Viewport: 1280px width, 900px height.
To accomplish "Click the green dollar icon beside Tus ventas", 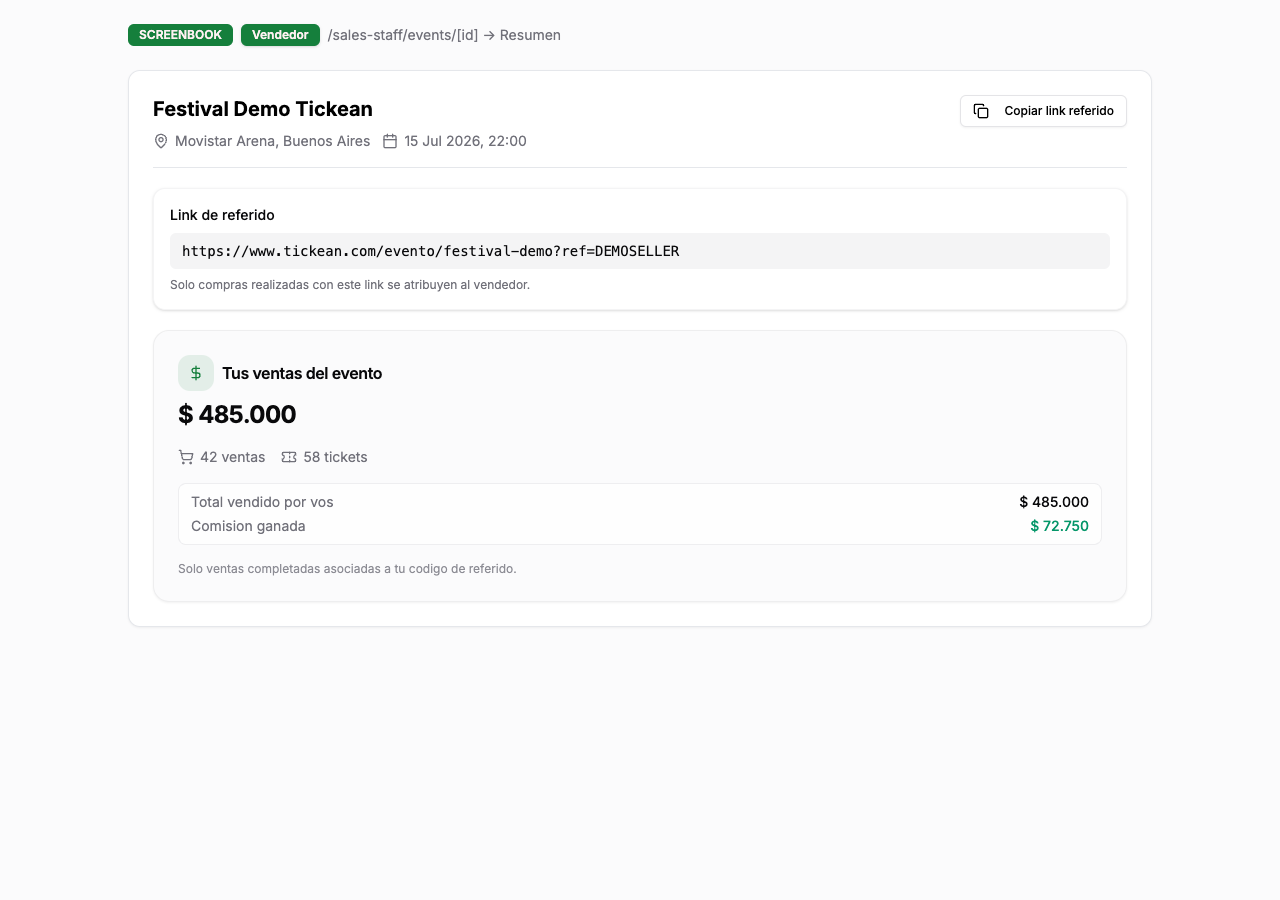I will tap(196, 373).
